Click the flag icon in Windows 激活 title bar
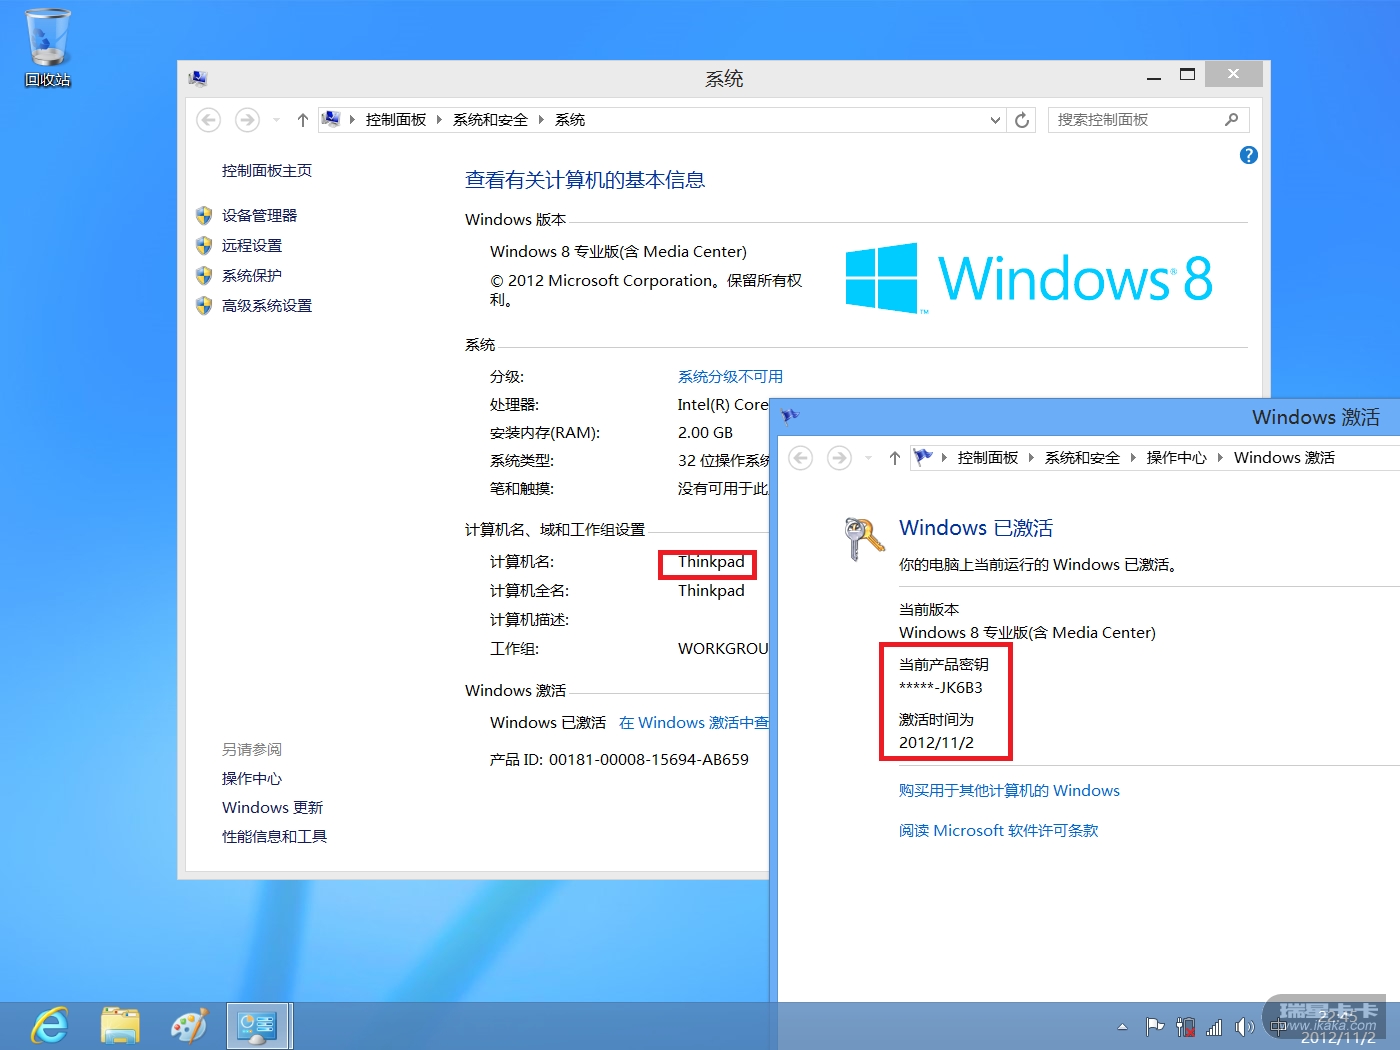The image size is (1400, 1050). tap(790, 416)
